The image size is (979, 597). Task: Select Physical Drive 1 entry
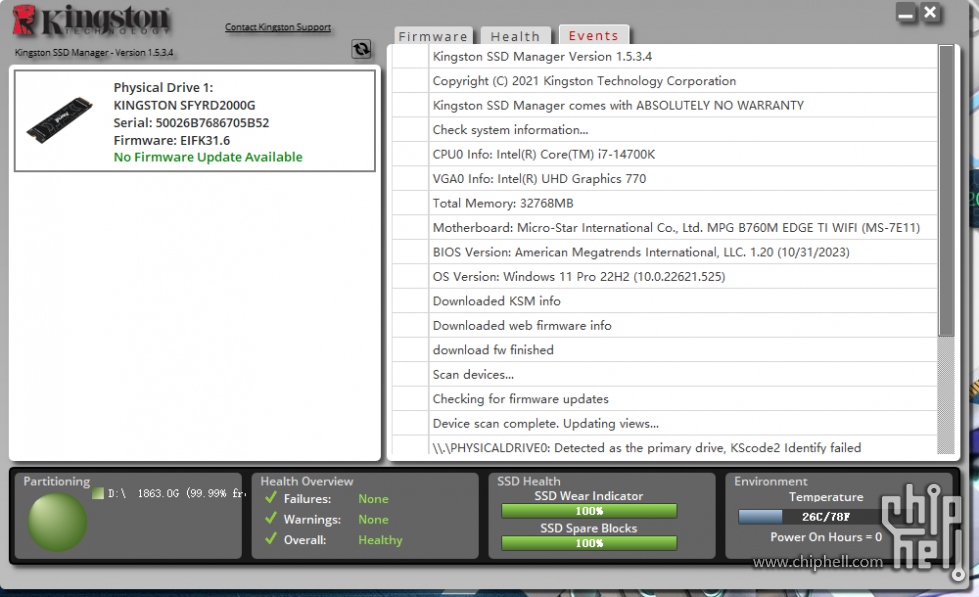(195, 121)
